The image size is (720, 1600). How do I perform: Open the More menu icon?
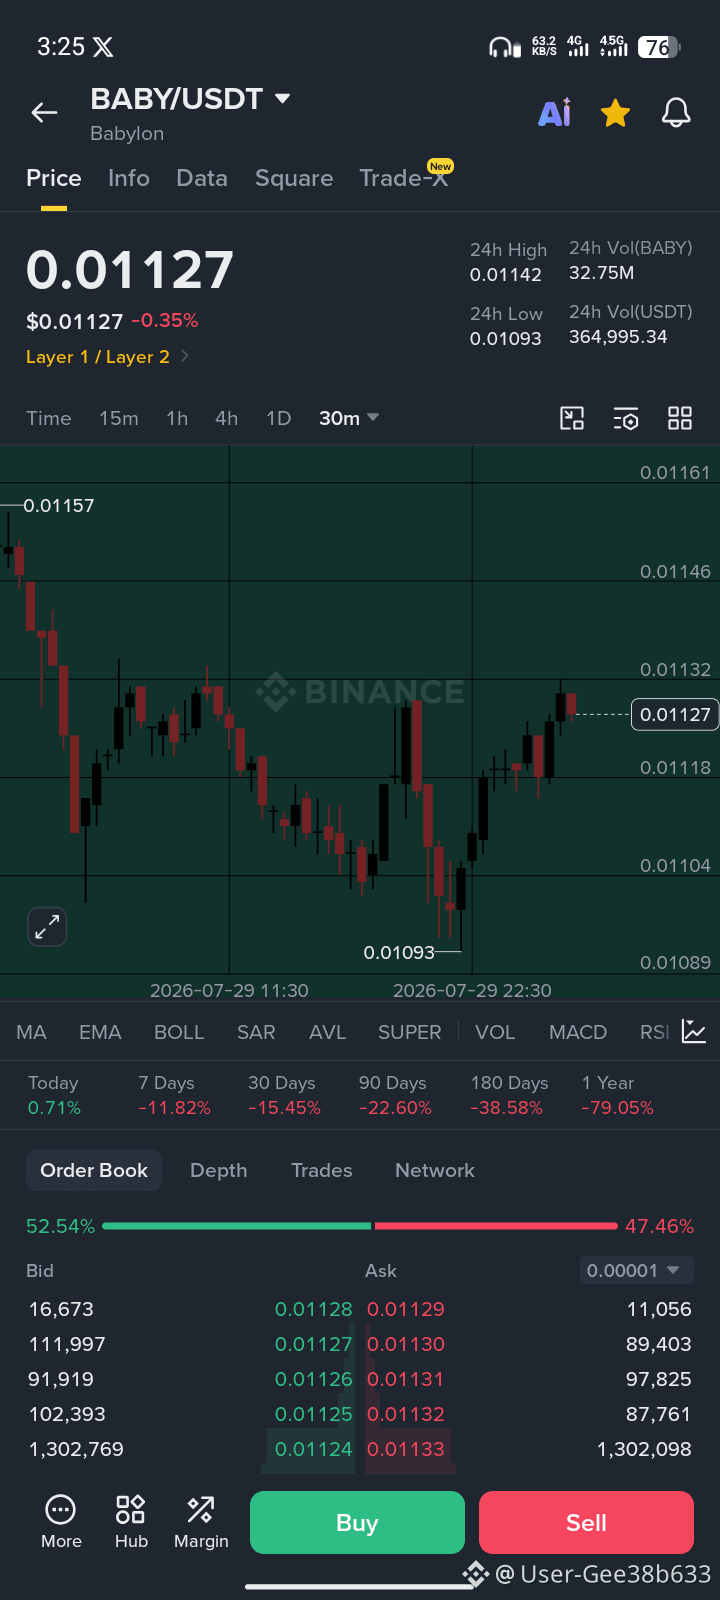[x=61, y=1522]
